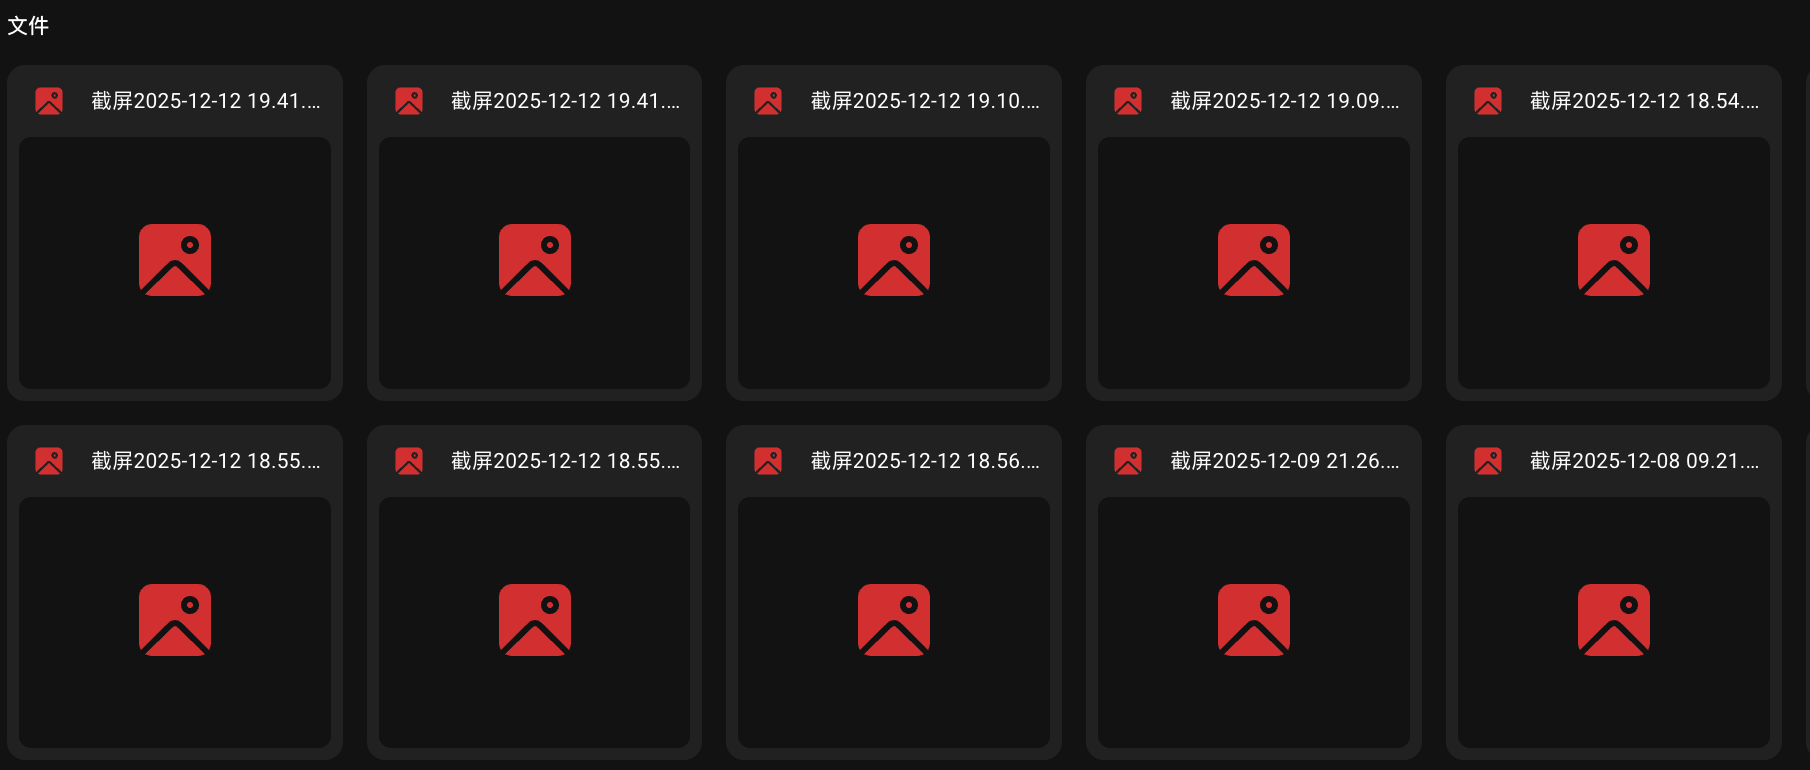1810x770 pixels.
Task: Click the large red image icon of 截屏2025-12-12 19.10
Action: coord(894,260)
